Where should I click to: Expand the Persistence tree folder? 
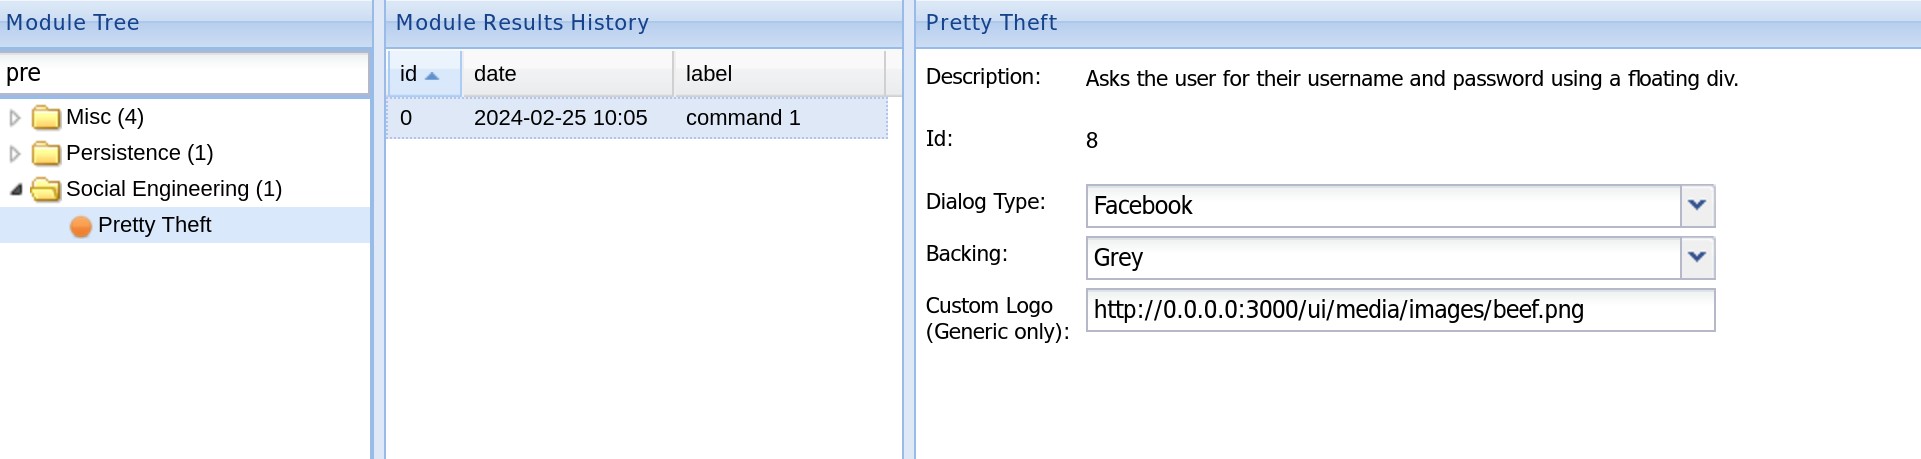[15, 154]
